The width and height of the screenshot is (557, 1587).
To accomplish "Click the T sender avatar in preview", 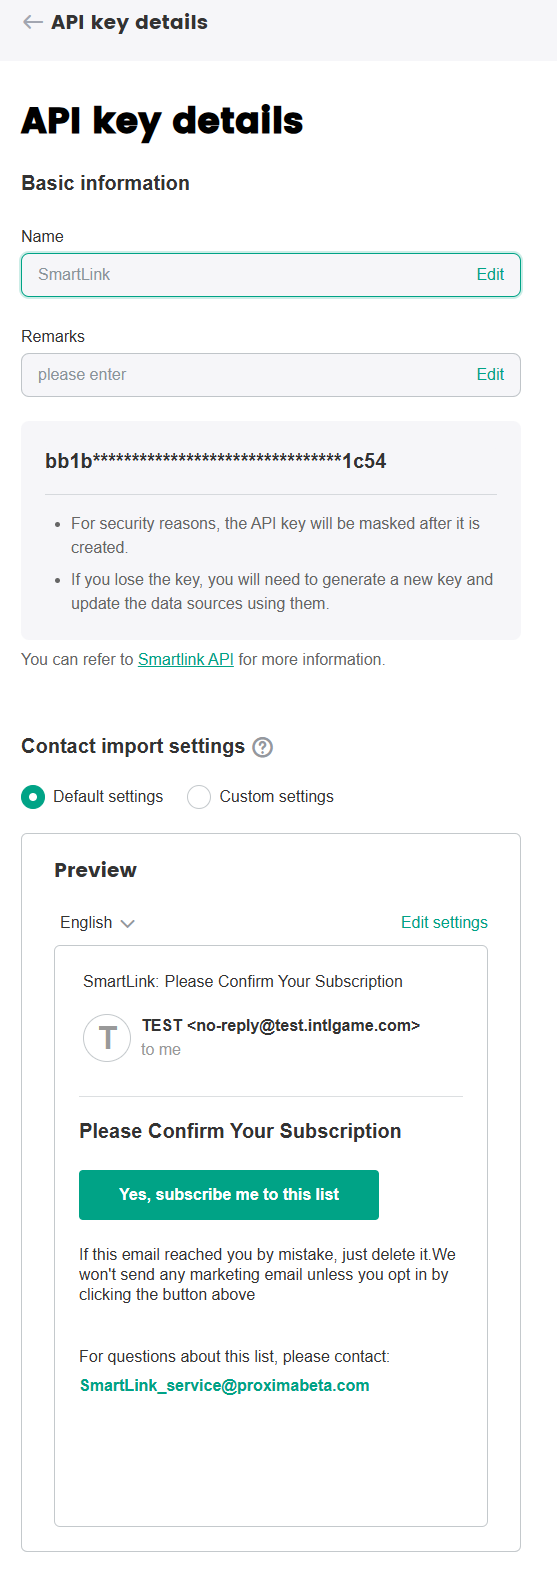I will click(107, 1038).
